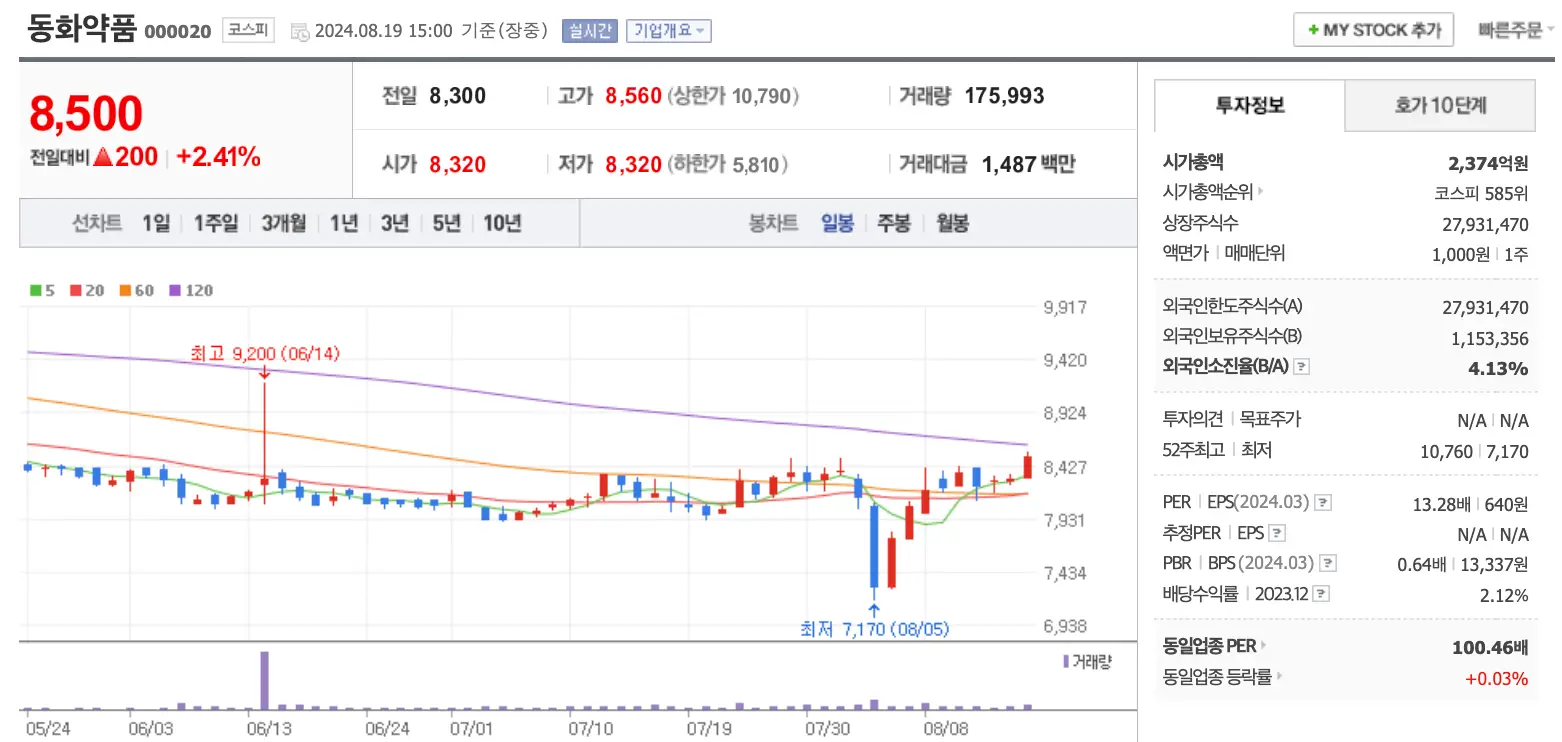Click the 배당수익률 value 2.12%
This screenshot has width=1562, height=742.
[x=1503, y=596]
